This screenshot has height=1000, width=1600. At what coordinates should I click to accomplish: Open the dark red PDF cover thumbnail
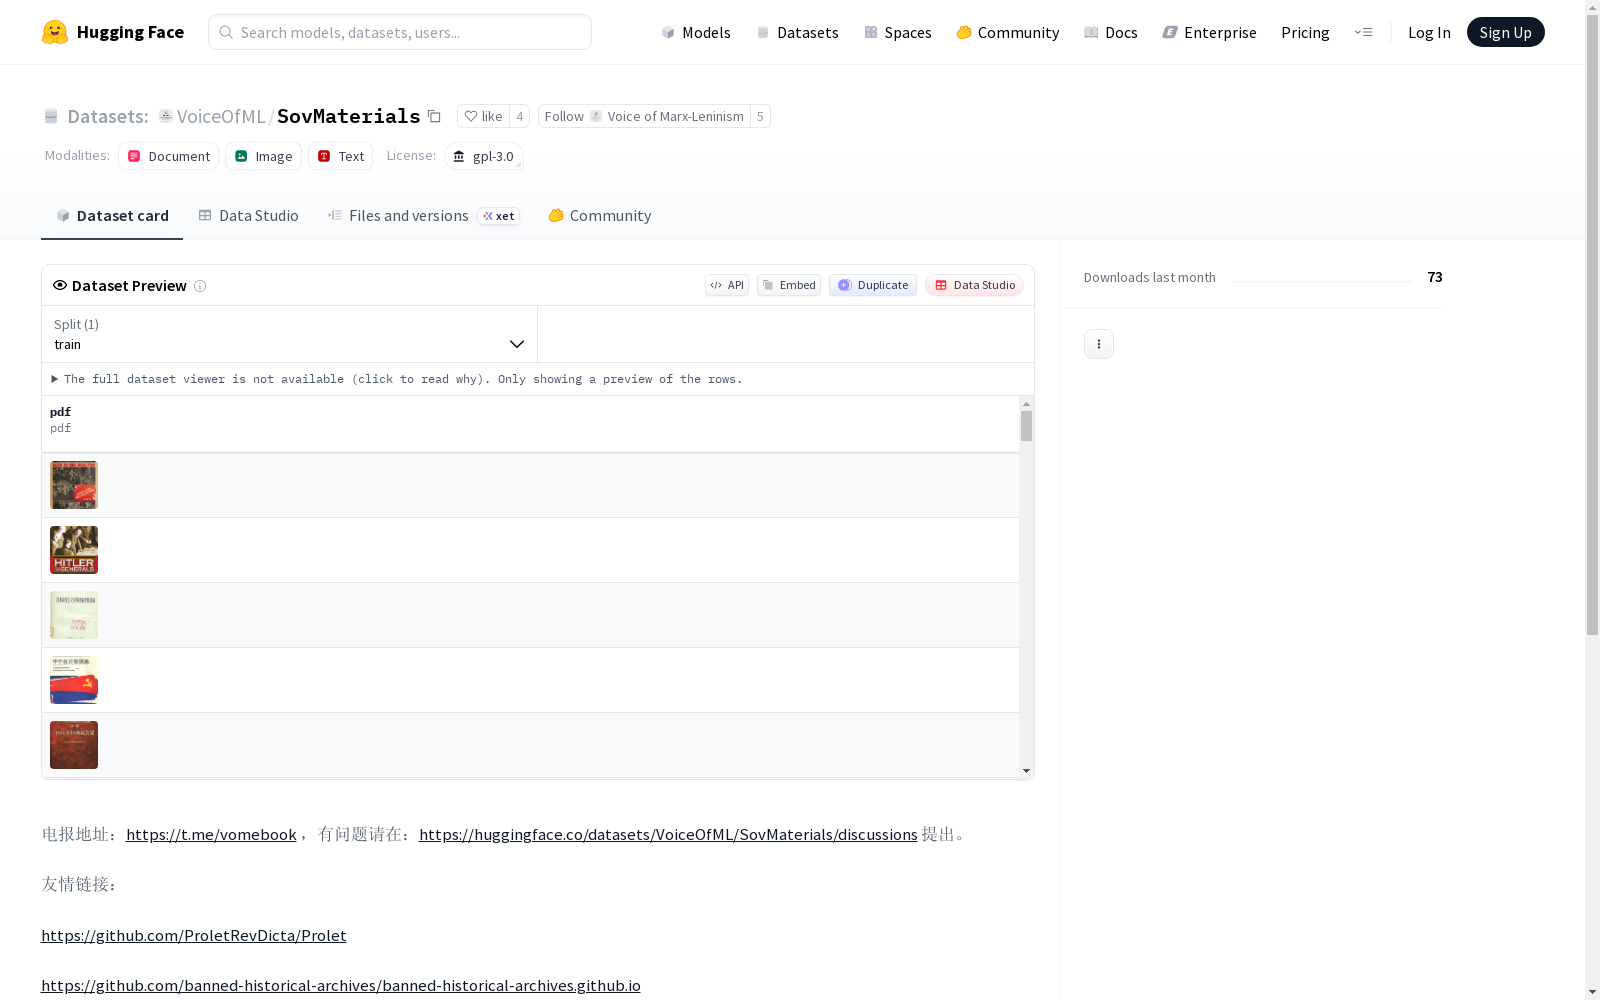click(x=74, y=745)
